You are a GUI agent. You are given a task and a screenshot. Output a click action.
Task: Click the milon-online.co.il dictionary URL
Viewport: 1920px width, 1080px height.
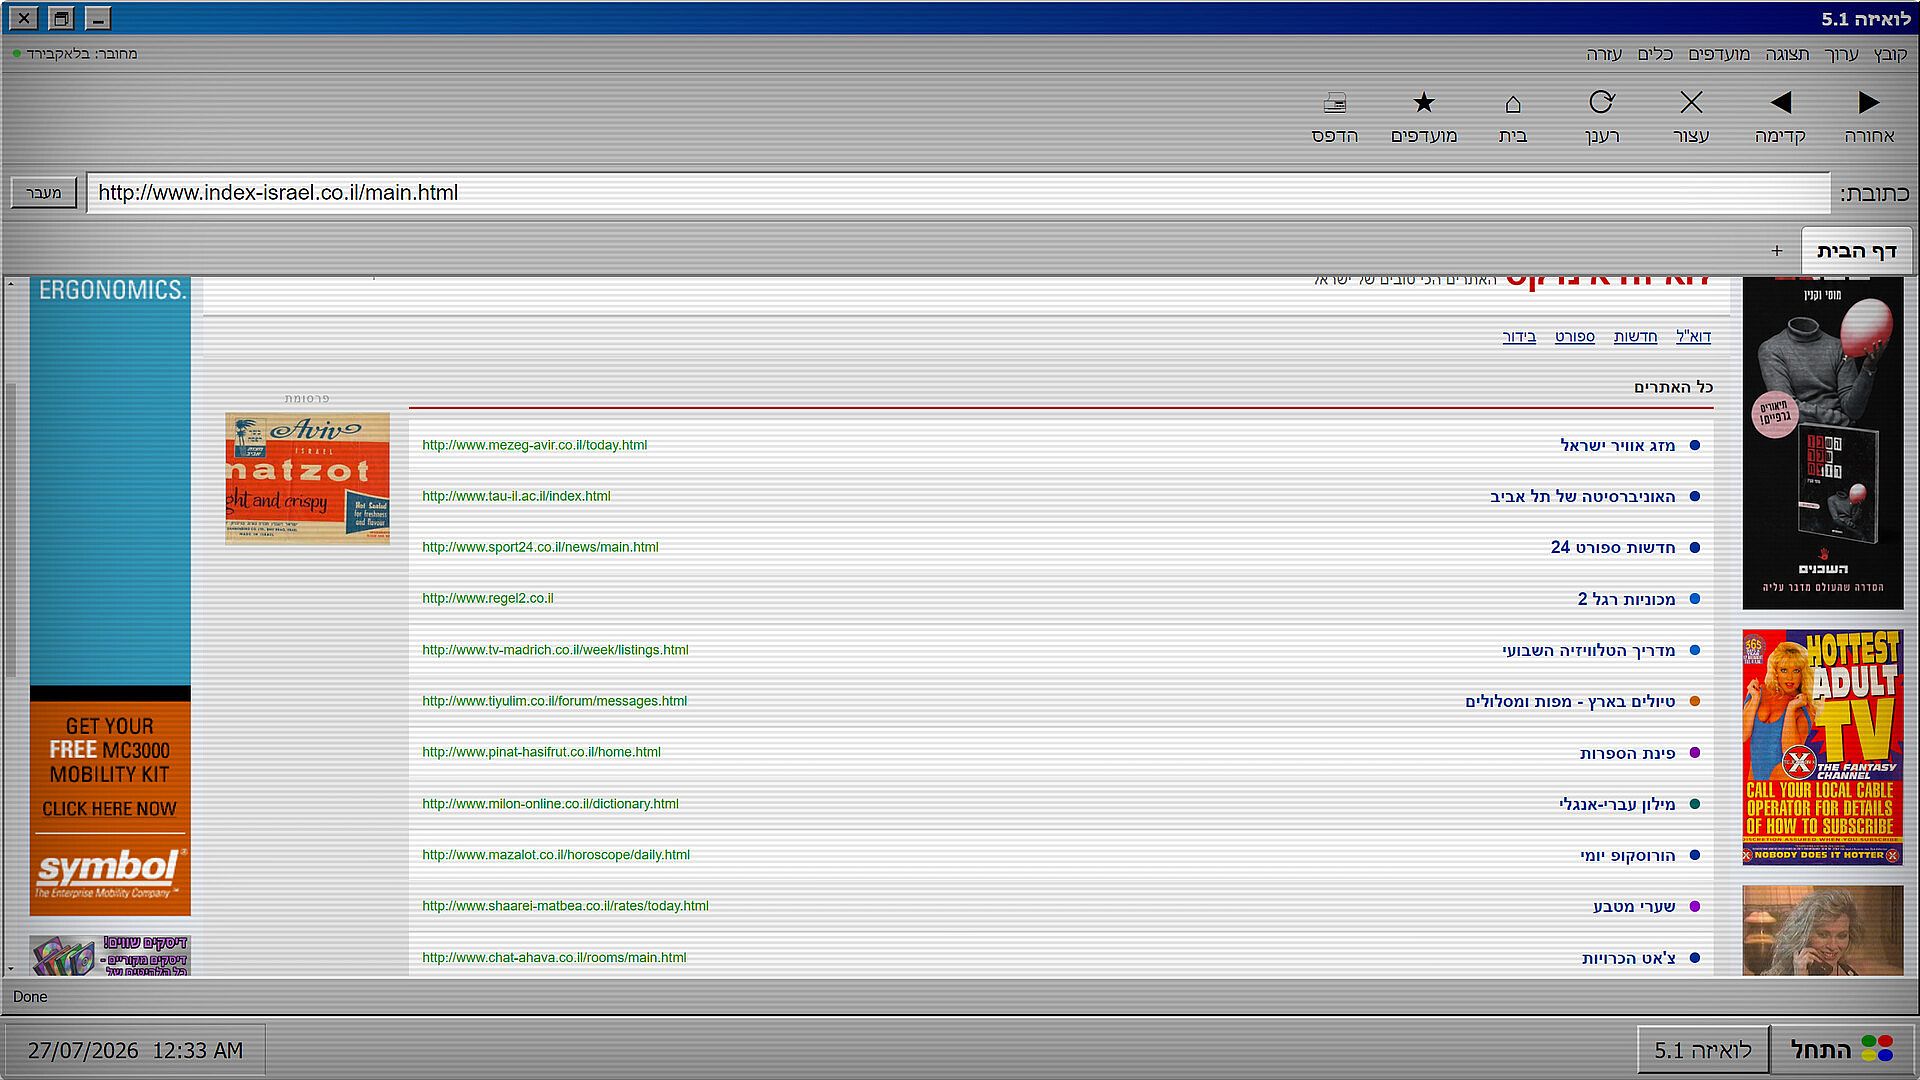(550, 804)
